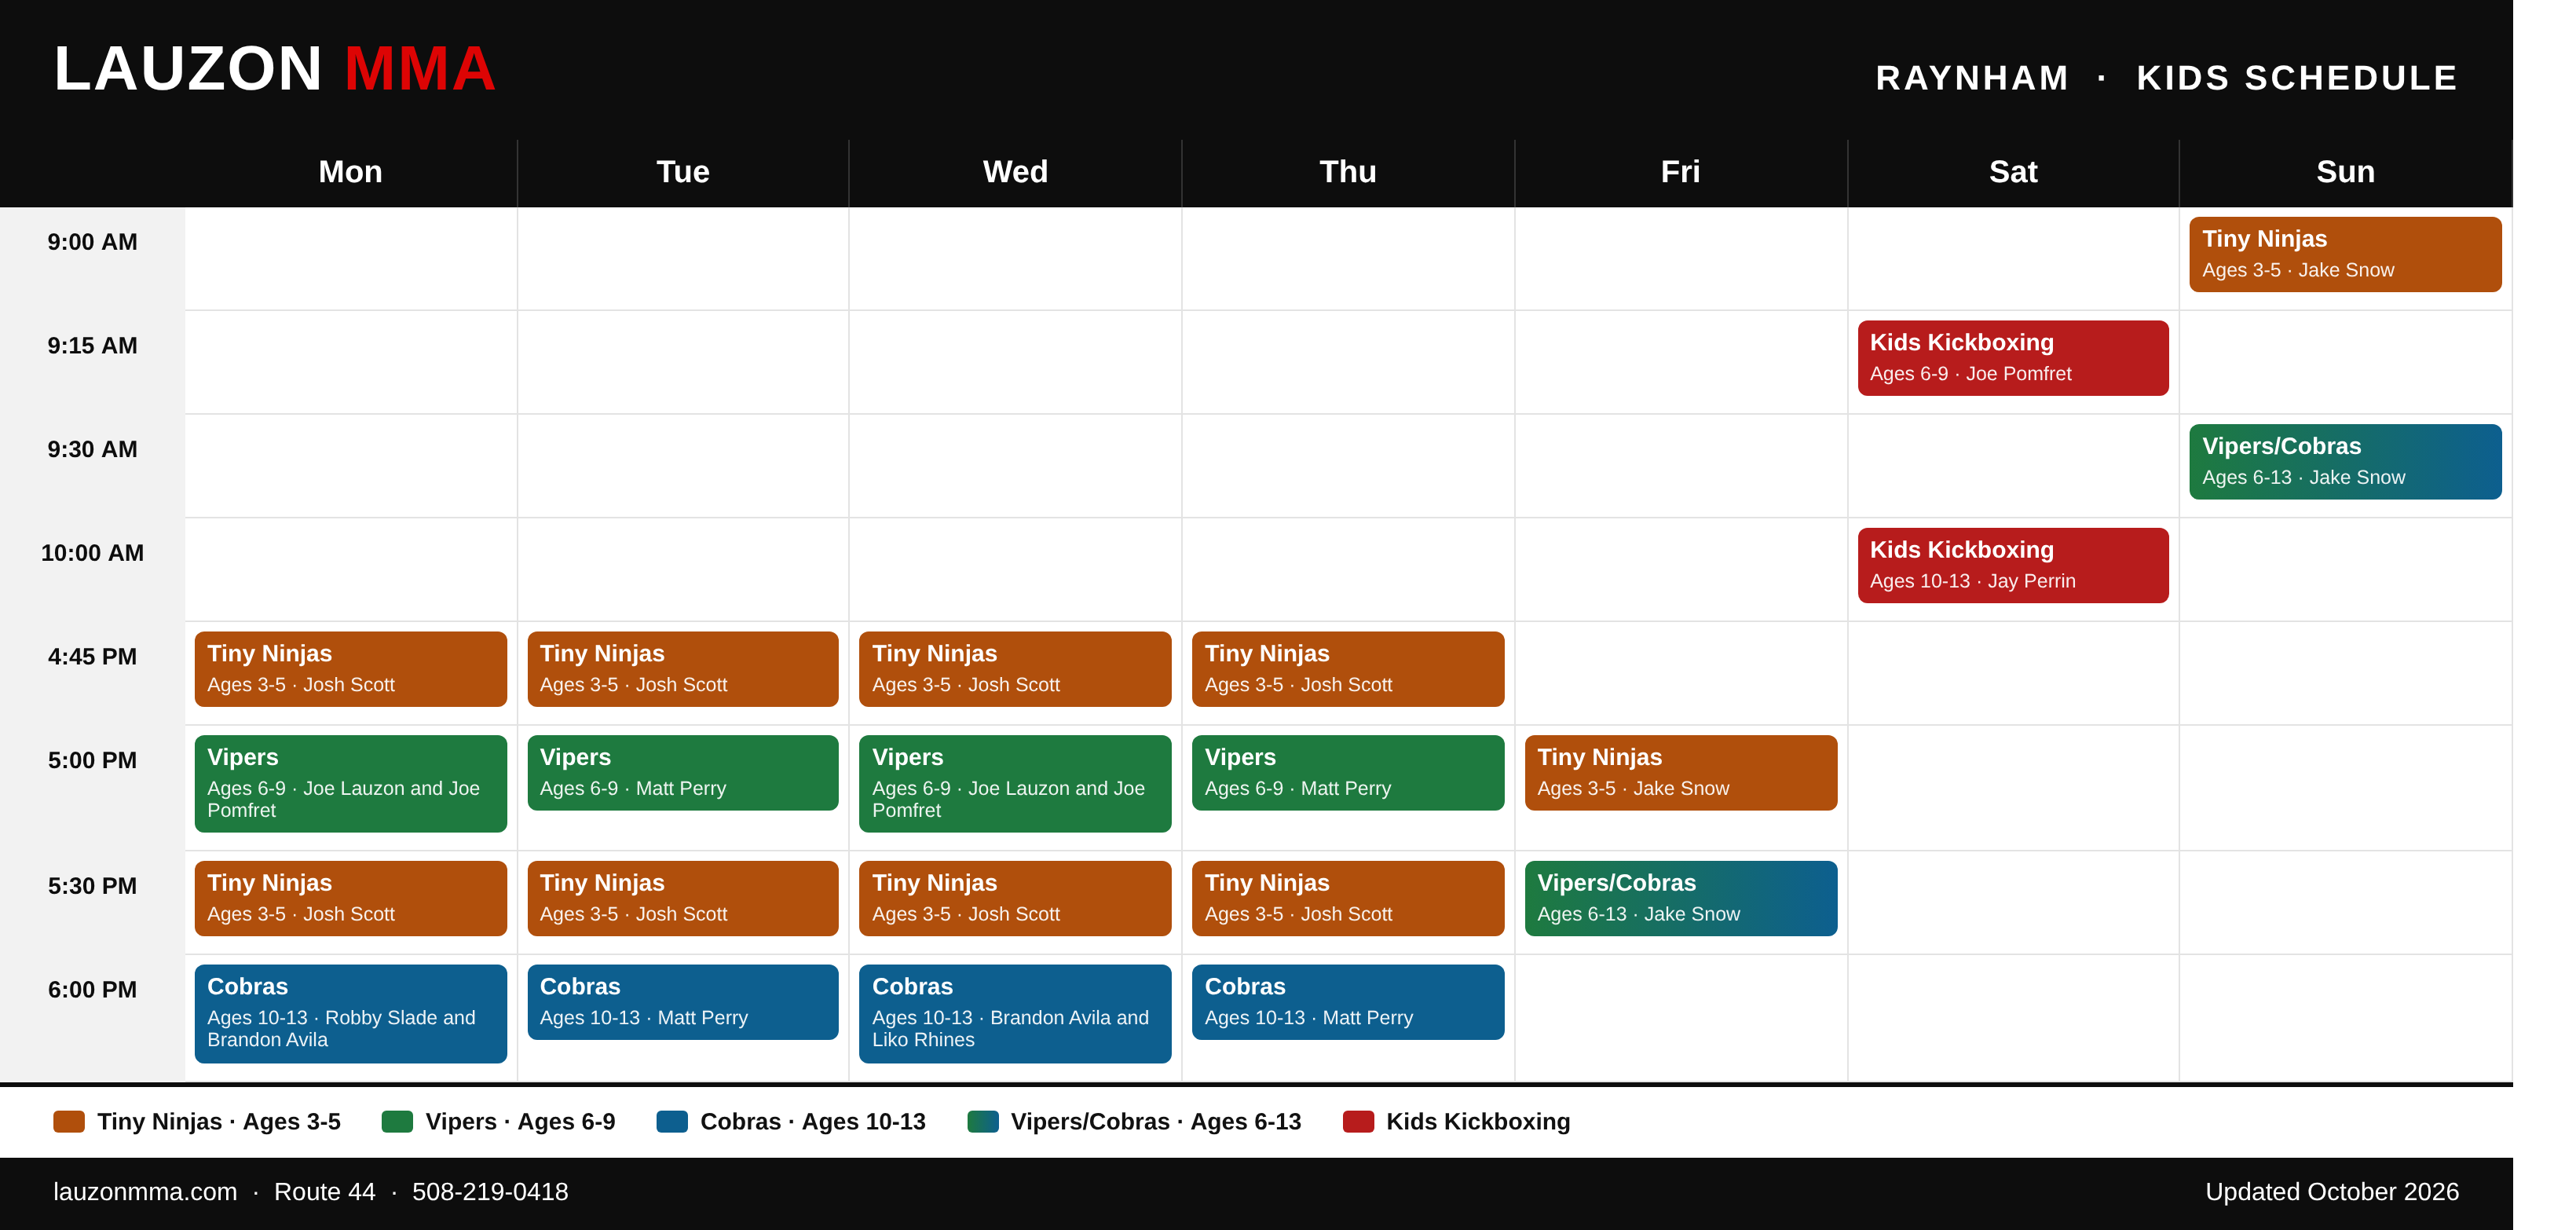2576x1230 pixels.
Task: Open Monday 5:00 PM Vipers class
Action: pos(351,784)
